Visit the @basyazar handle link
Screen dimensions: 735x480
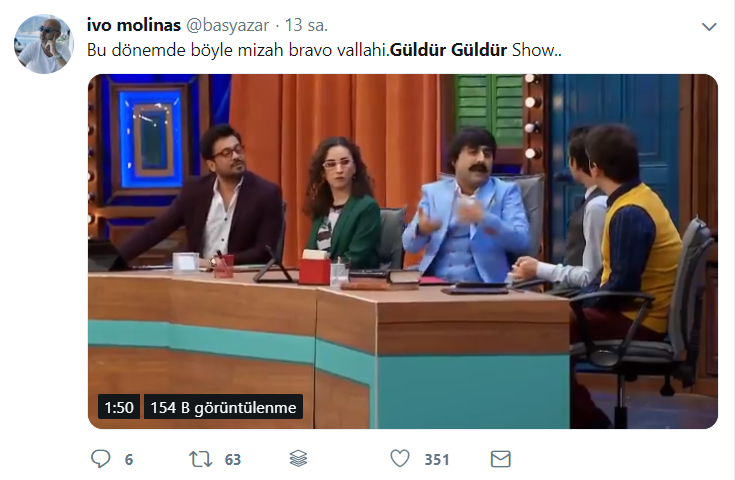[x=228, y=25]
